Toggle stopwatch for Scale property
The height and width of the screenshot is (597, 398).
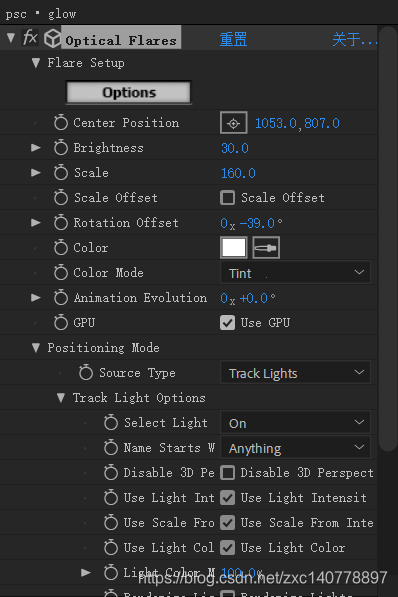click(x=61, y=173)
